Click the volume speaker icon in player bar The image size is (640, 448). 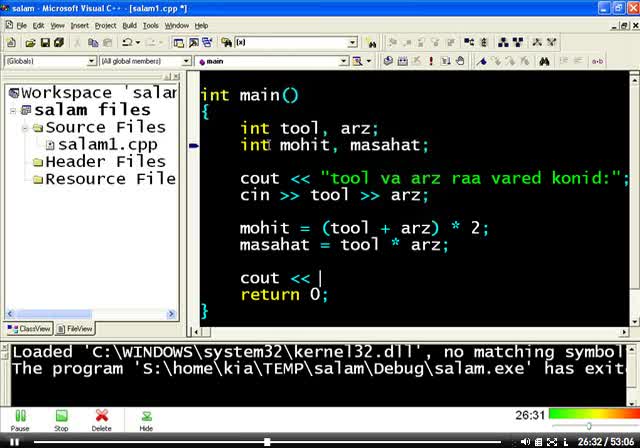[525, 441]
